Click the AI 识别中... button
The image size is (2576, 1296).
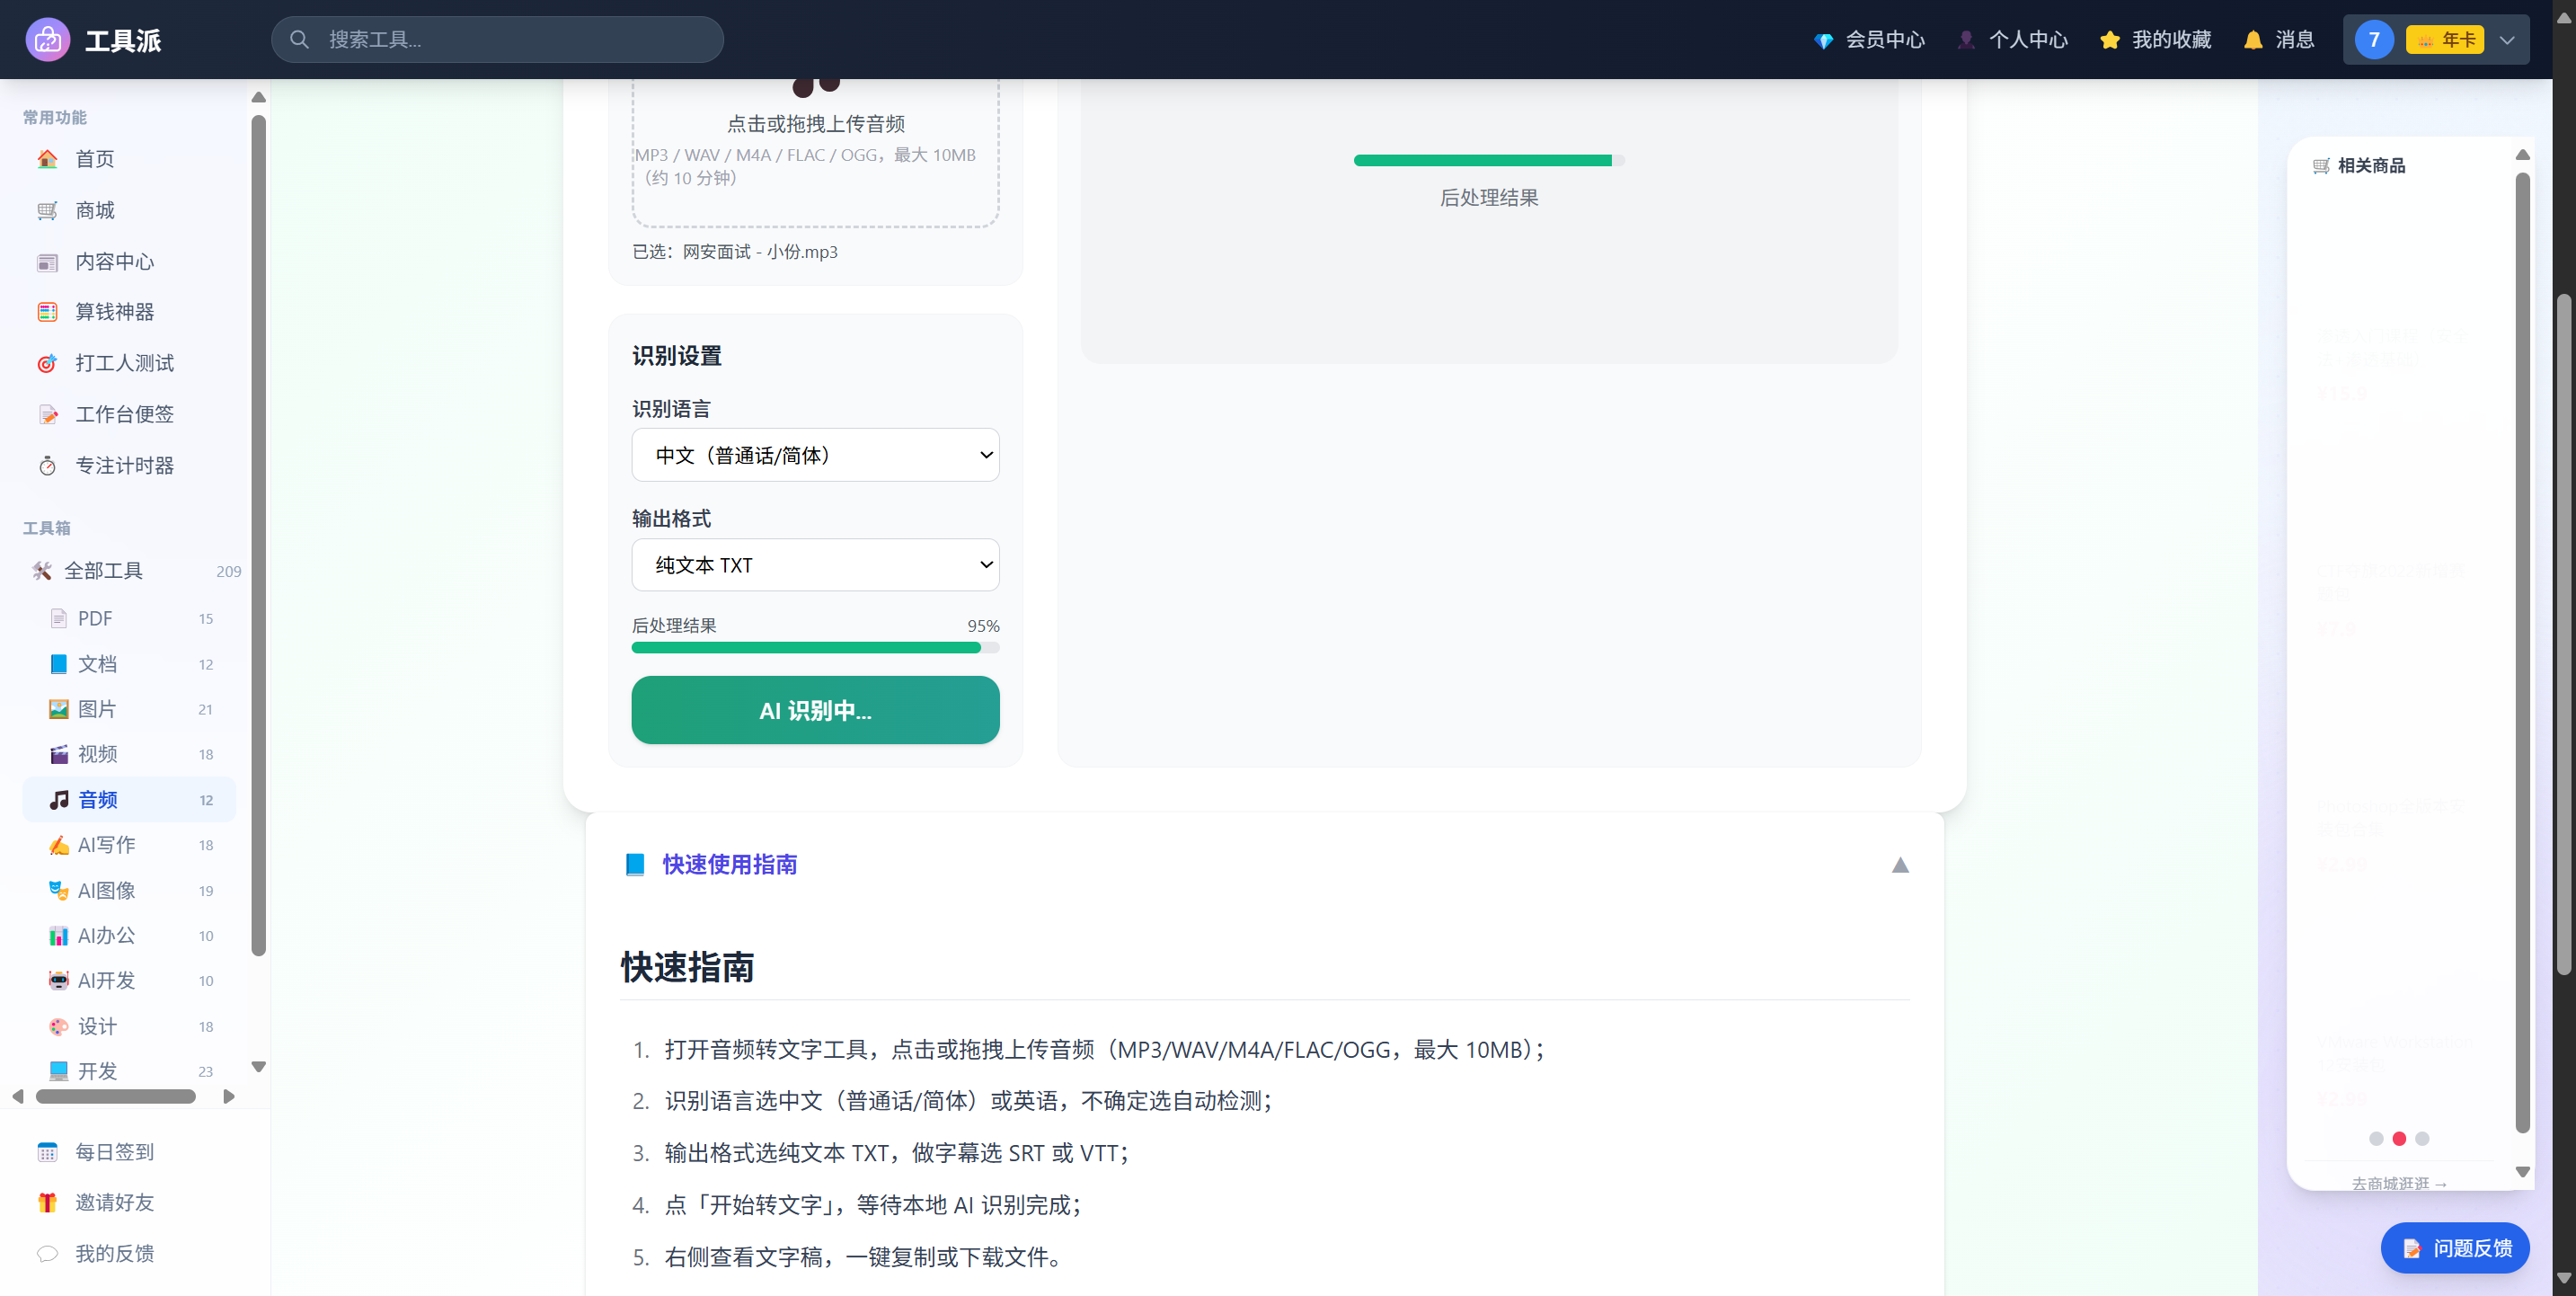point(815,710)
